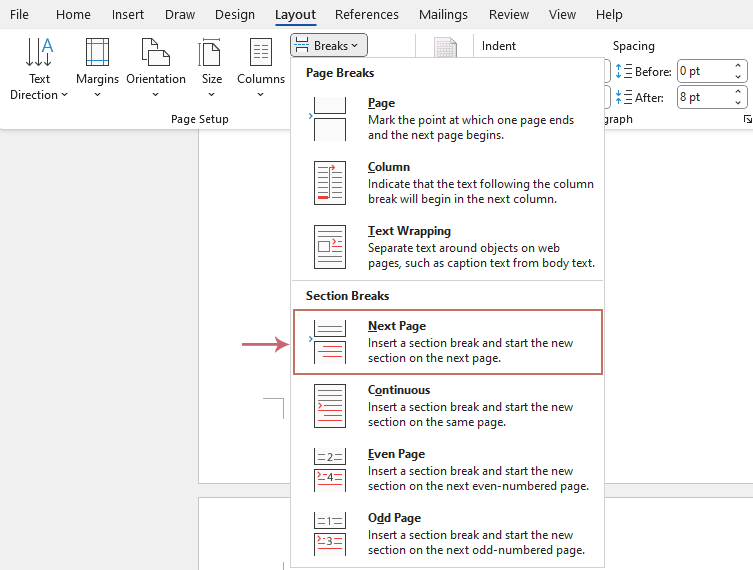Image resolution: width=753 pixels, height=570 pixels.
Task: Expand the Columns dropdown arrow
Action: [261, 95]
